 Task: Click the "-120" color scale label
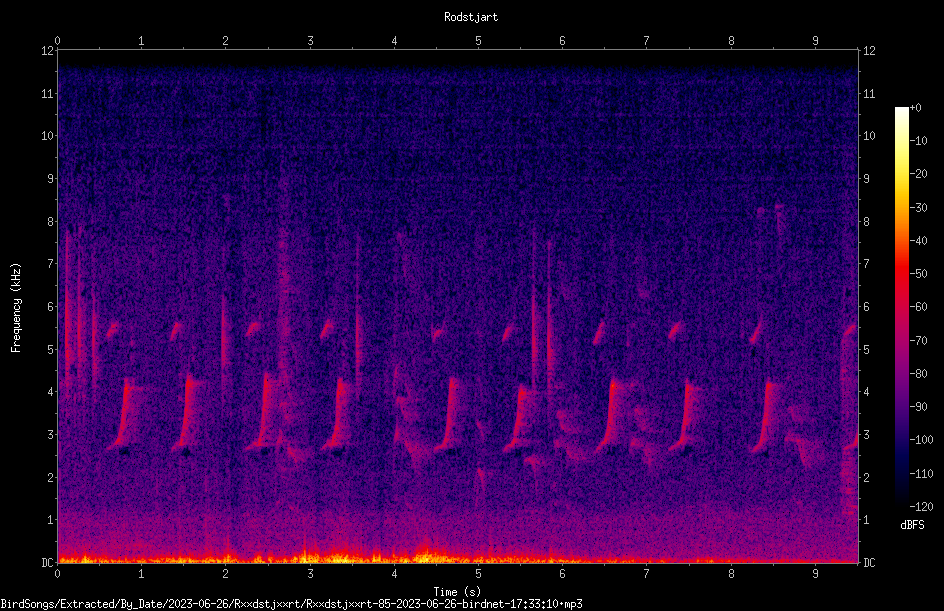pyautogui.click(x=921, y=507)
